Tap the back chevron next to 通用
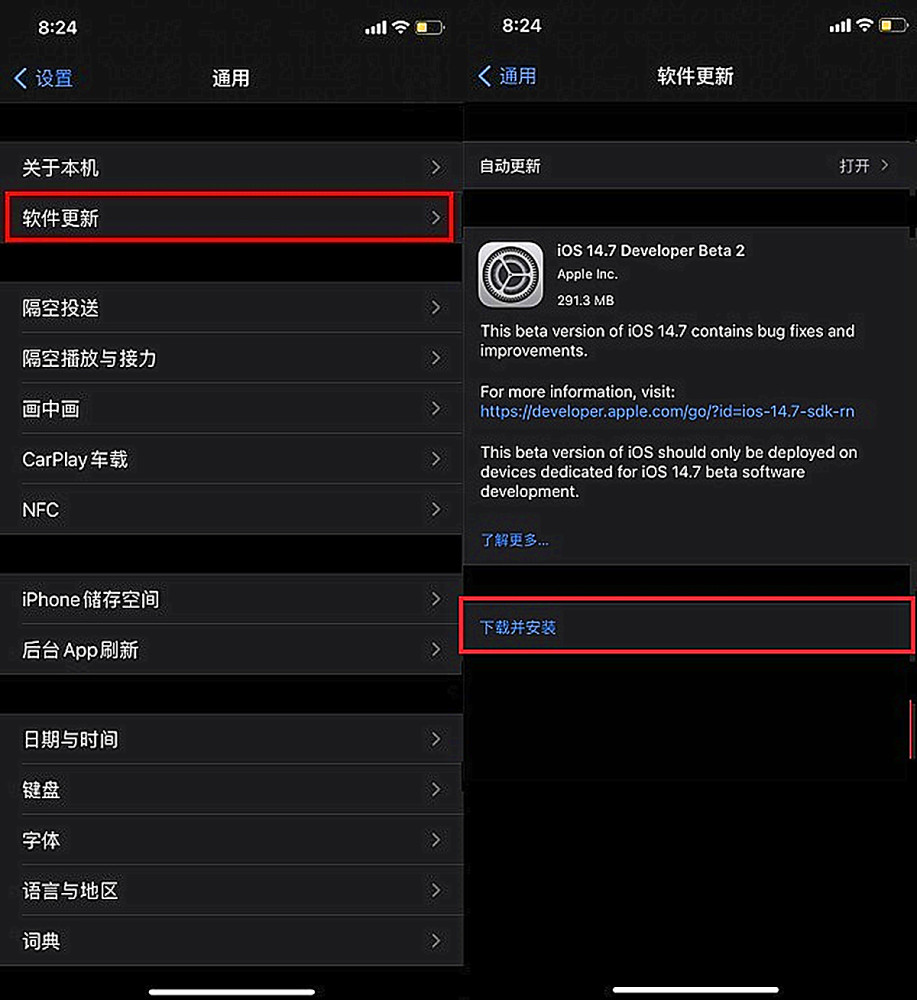The width and height of the screenshot is (917, 1000). 484,77
